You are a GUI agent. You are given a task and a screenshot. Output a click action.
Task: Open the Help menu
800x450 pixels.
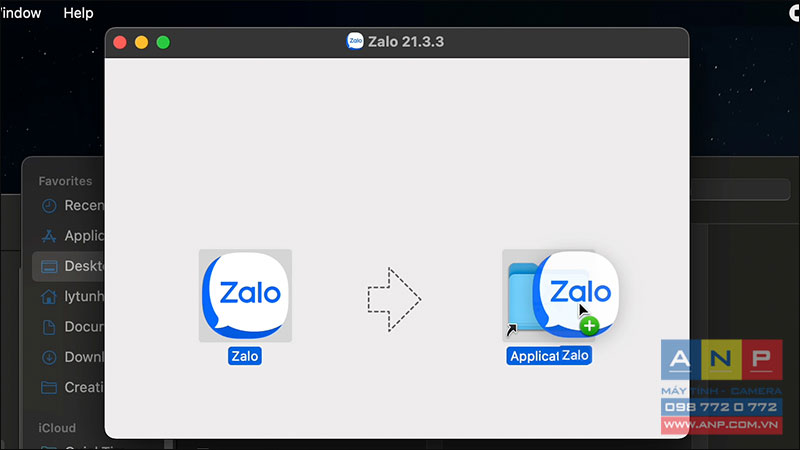[x=78, y=13]
